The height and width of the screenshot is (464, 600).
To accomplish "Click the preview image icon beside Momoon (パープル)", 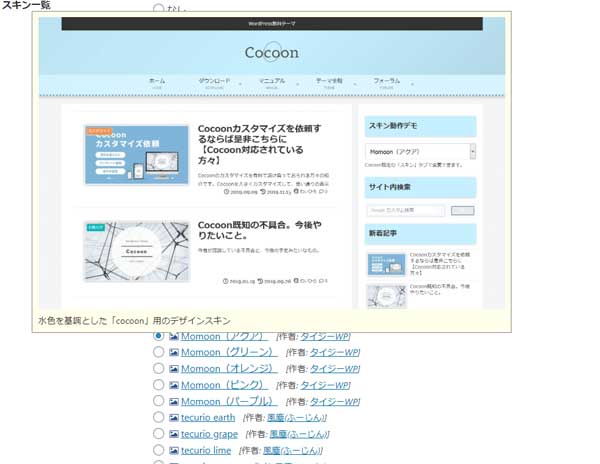I will coord(174,401).
